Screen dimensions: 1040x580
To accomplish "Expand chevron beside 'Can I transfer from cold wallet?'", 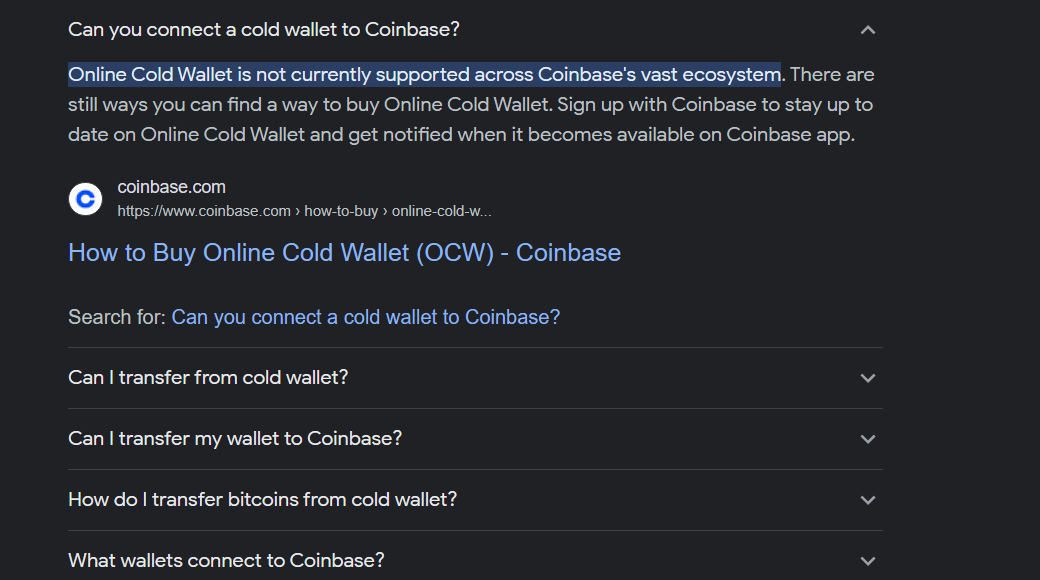I will click(x=868, y=378).
